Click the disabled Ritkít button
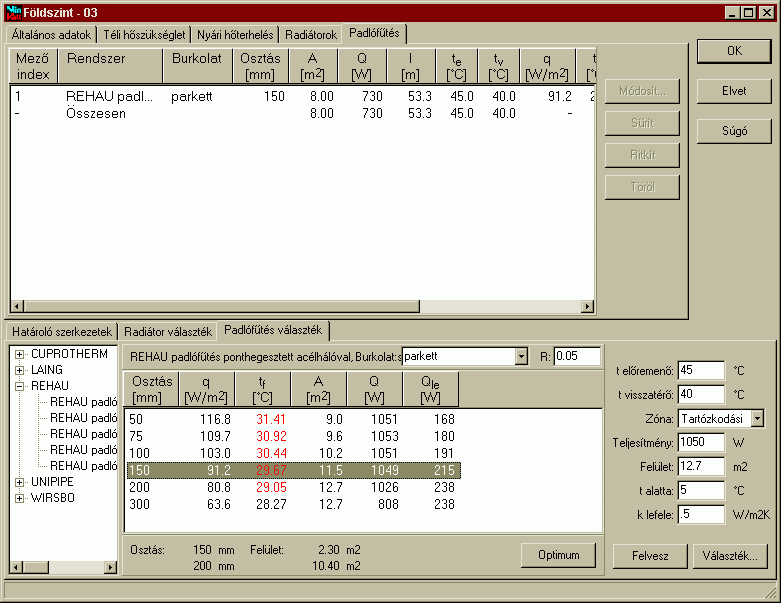781x603 pixels. [x=642, y=155]
